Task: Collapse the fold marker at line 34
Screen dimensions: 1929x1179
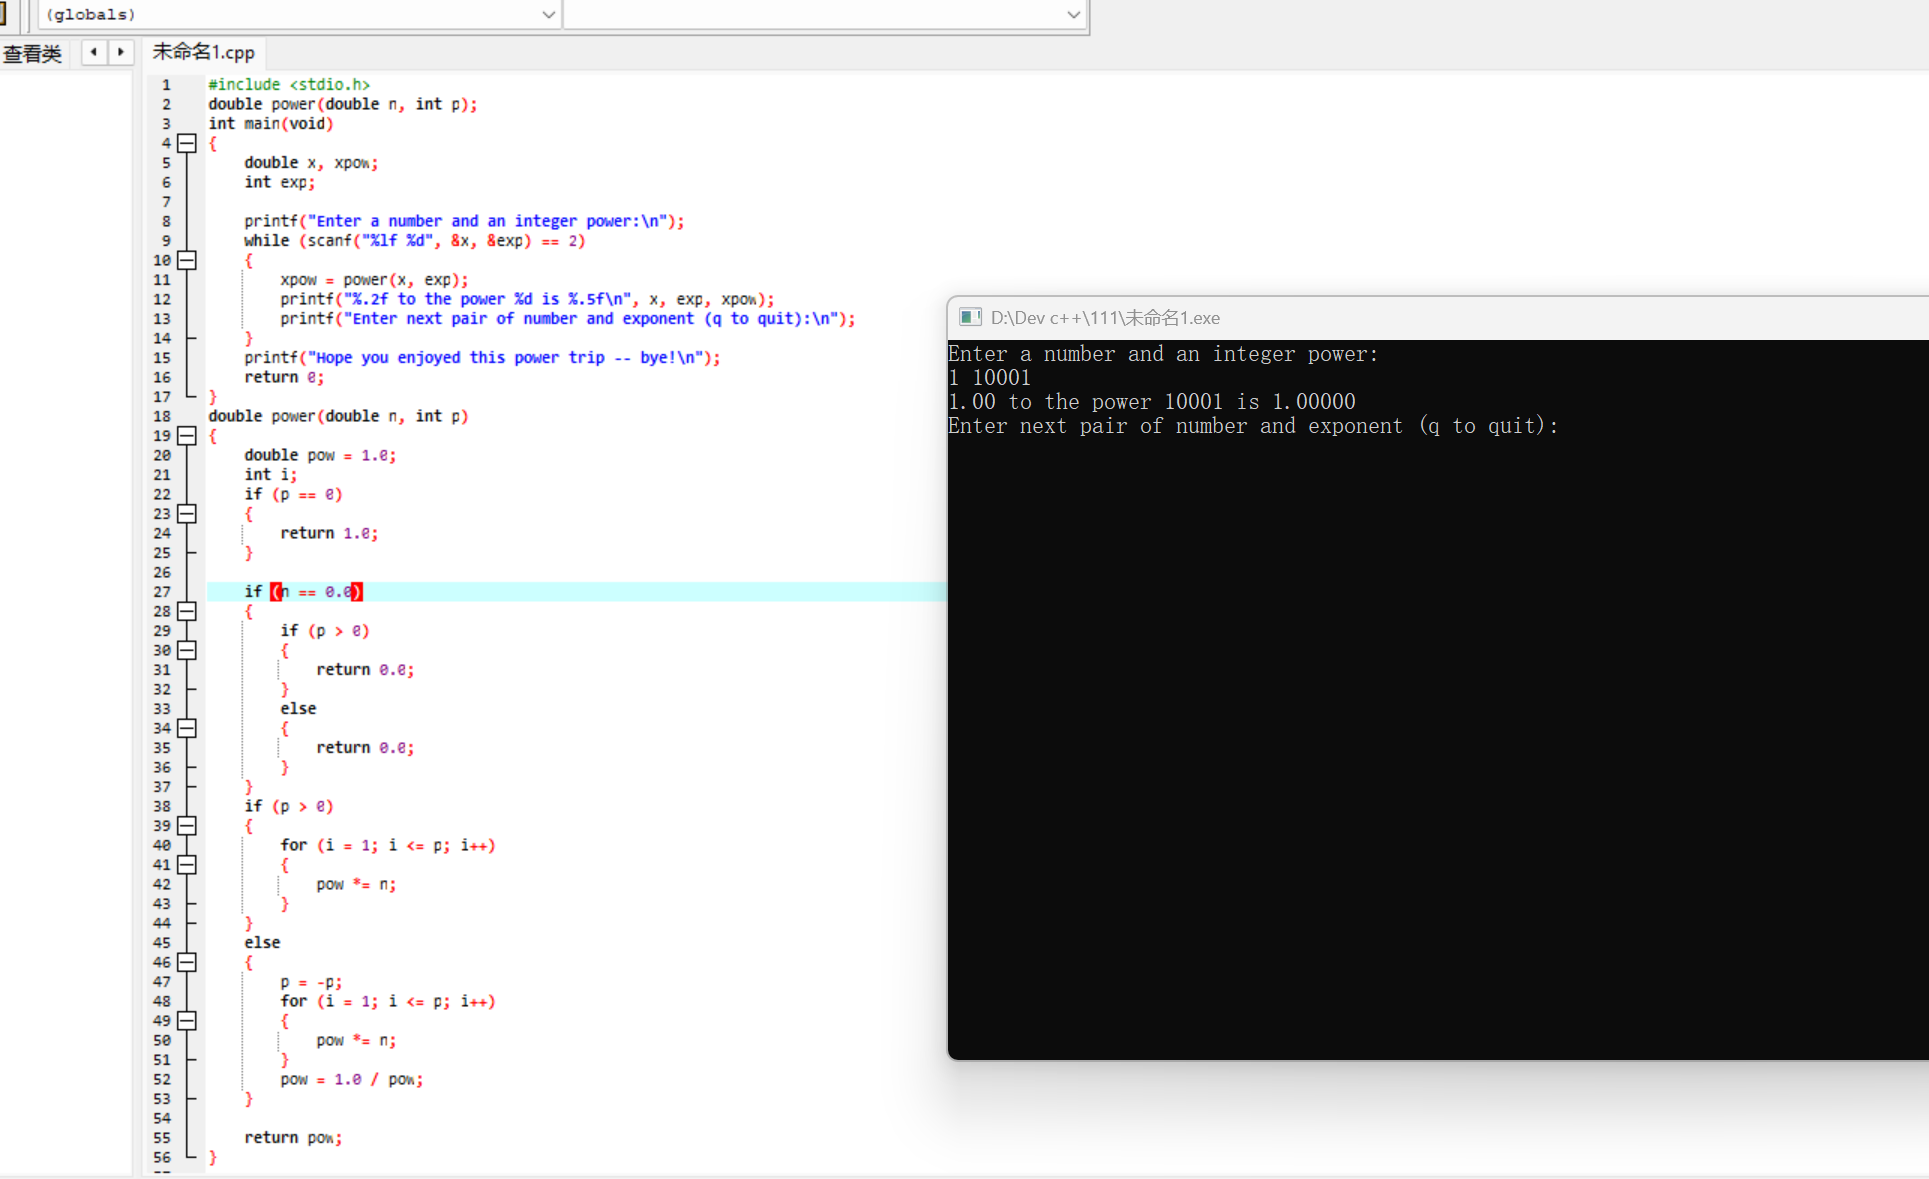Action: click(187, 728)
